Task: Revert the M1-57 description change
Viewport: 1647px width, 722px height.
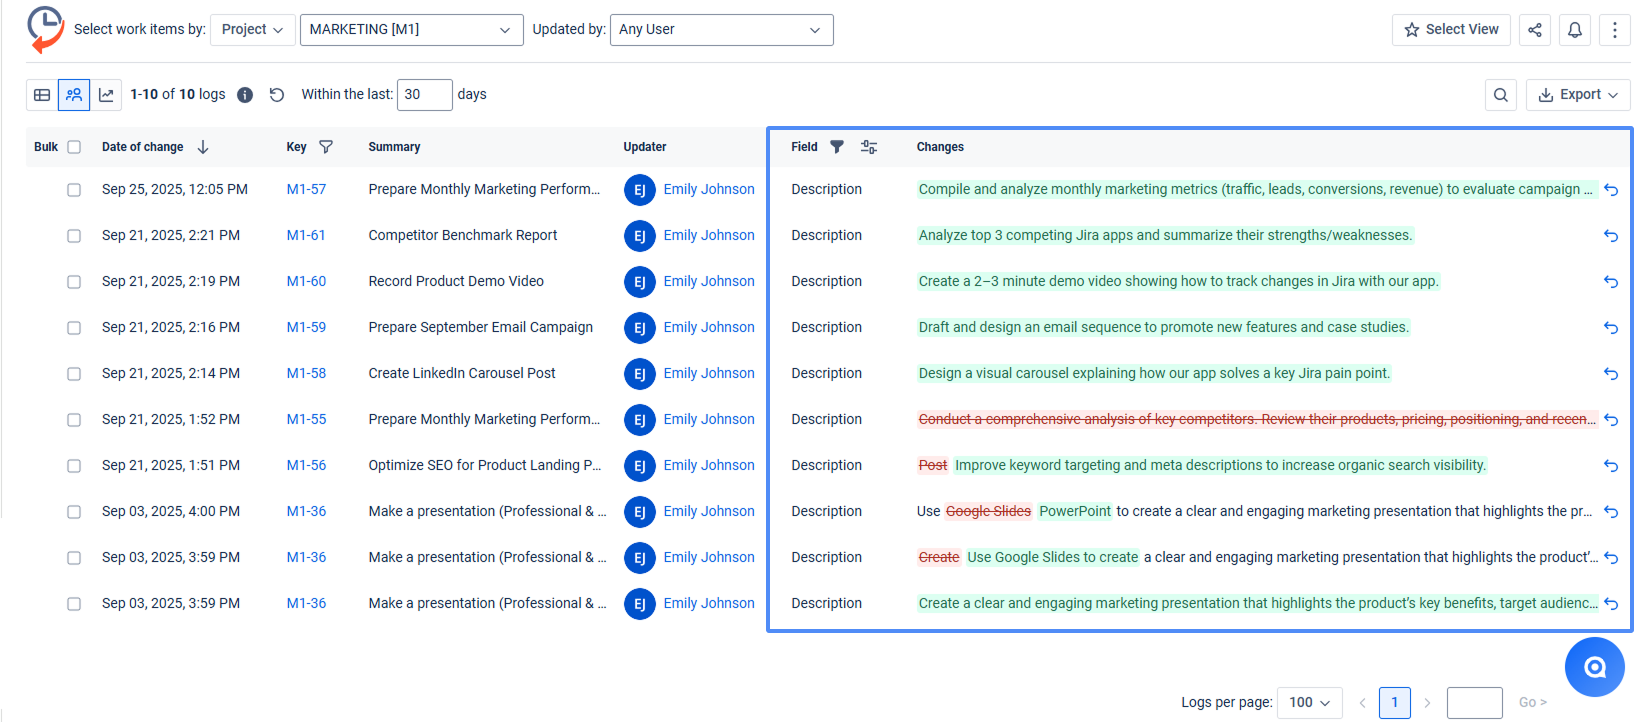Action: click(x=1610, y=190)
